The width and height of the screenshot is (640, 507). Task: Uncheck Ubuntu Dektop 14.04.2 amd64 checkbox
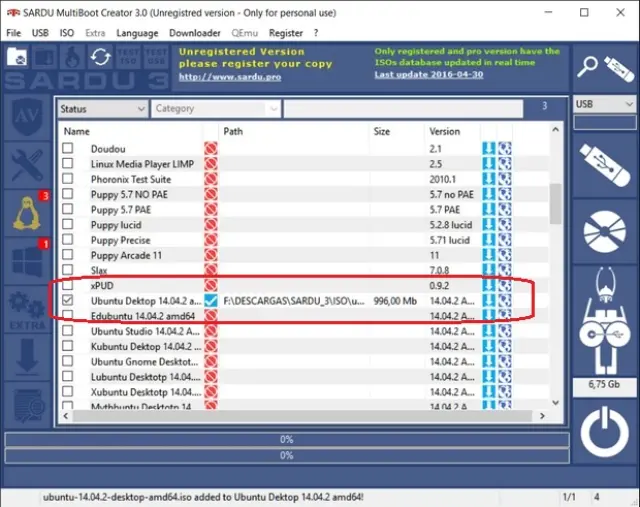68,300
